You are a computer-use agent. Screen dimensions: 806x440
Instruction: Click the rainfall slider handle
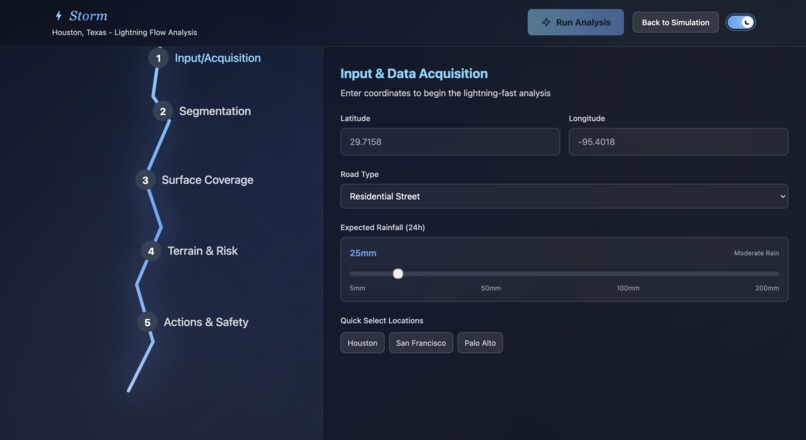pyautogui.click(x=398, y=274)
